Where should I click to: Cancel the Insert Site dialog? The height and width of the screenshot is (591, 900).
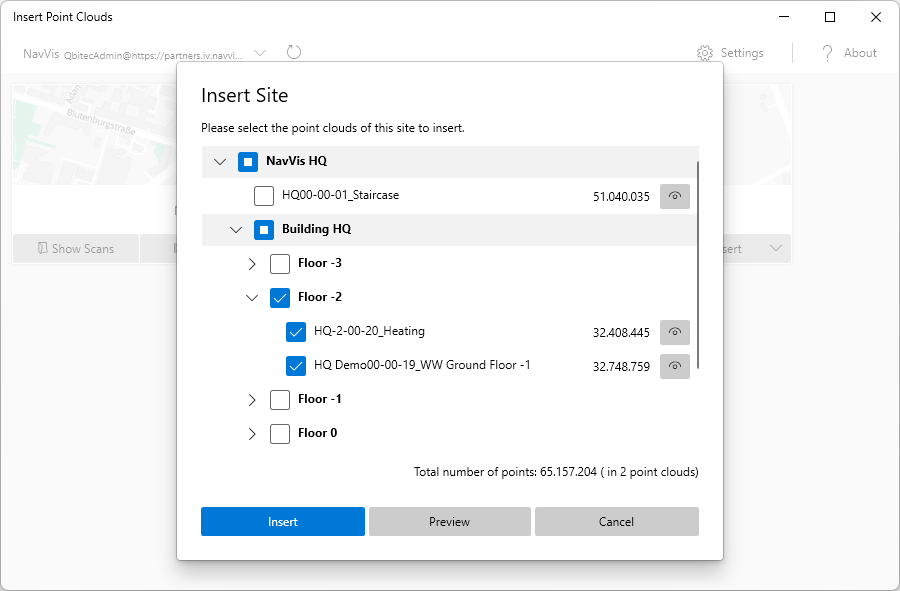point(616,522)
